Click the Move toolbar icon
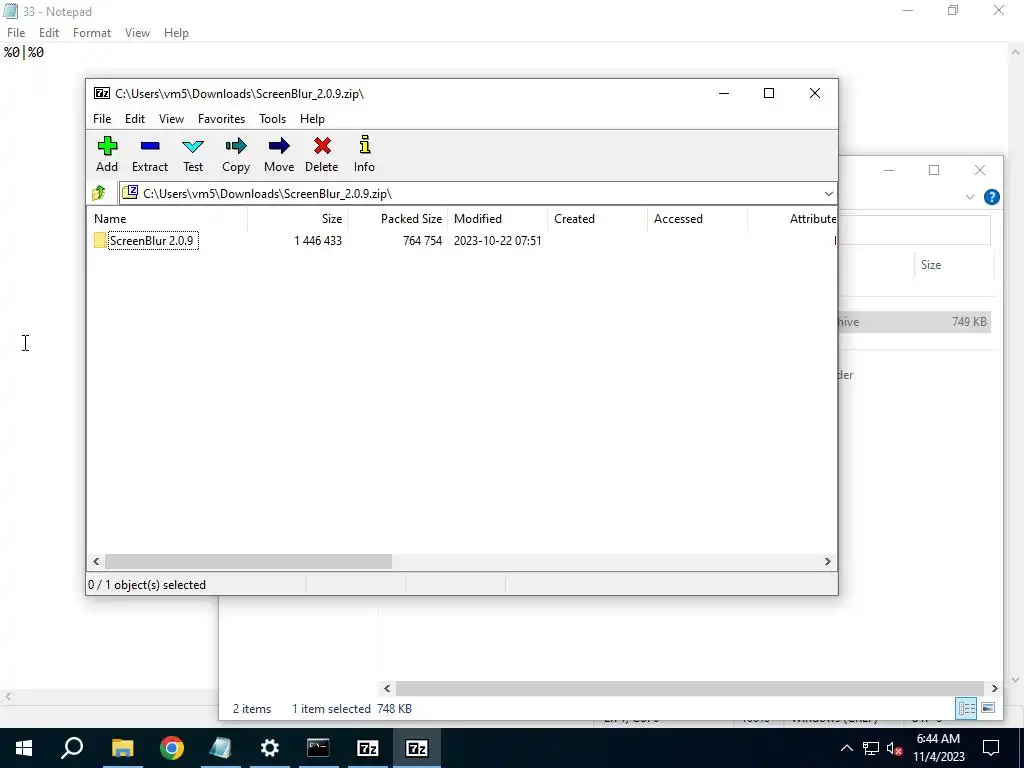Viewport: 1024px width, 768px height. (x=279, y=154)
